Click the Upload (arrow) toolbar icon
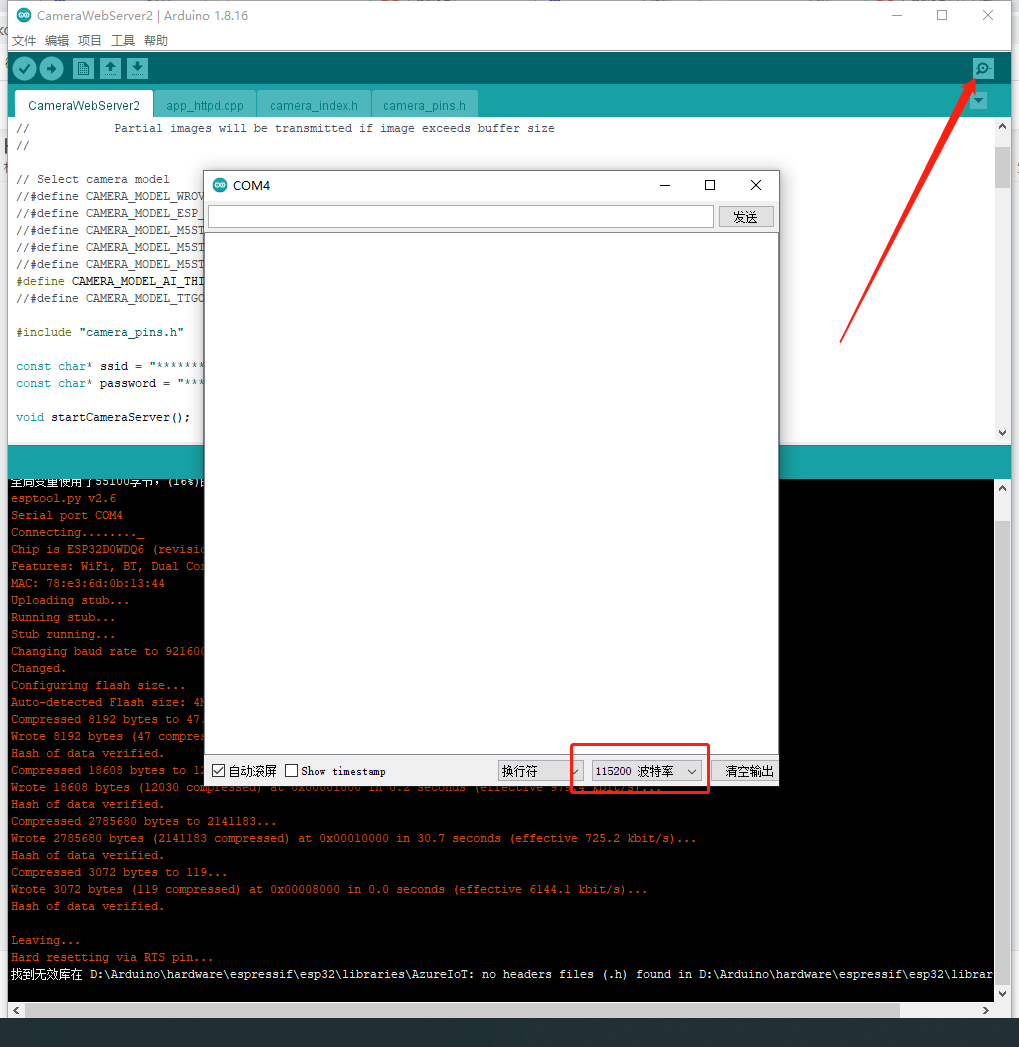Screen dimensions: 1019x1047 pyautogui.click(x=52, y=68)
